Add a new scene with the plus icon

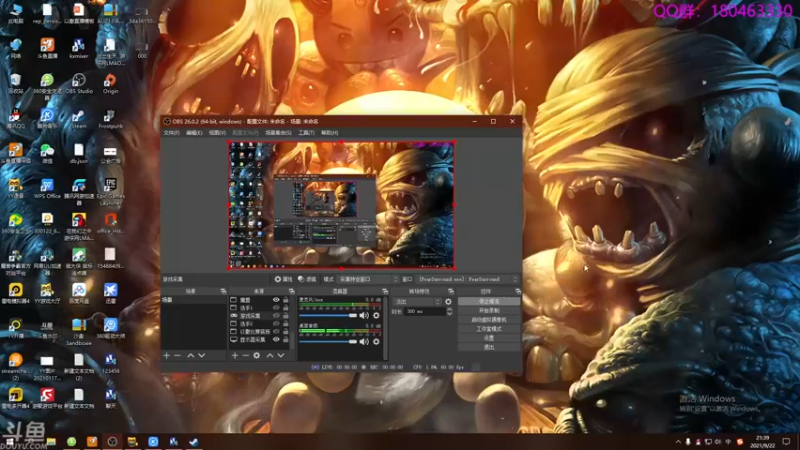click(166, 355)
